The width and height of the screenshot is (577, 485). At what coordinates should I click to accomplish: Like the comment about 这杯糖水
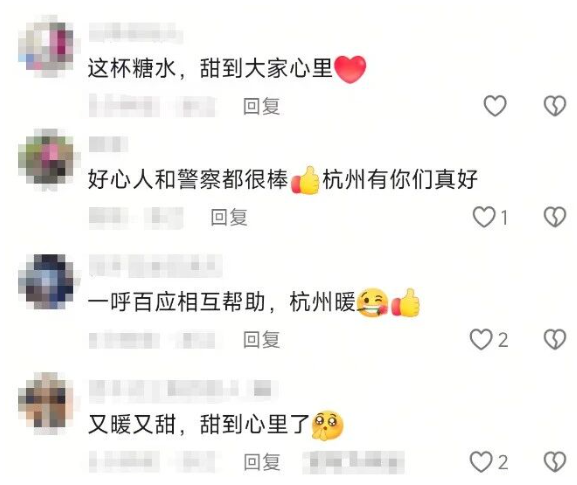pyautogui.click(x=495, y=106)
